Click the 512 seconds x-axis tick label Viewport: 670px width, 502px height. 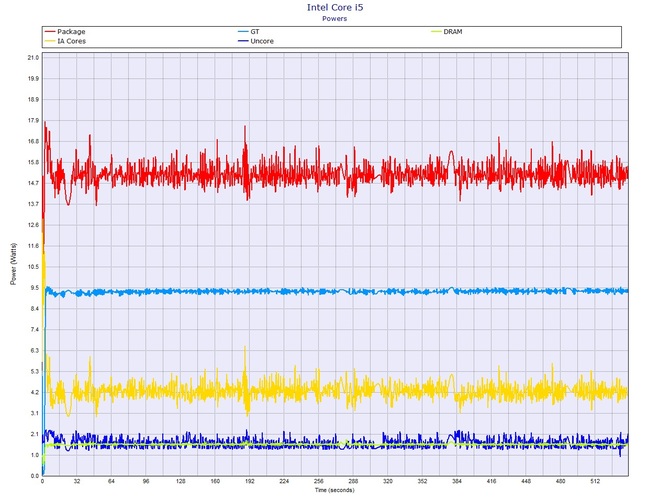coord(595,481)
